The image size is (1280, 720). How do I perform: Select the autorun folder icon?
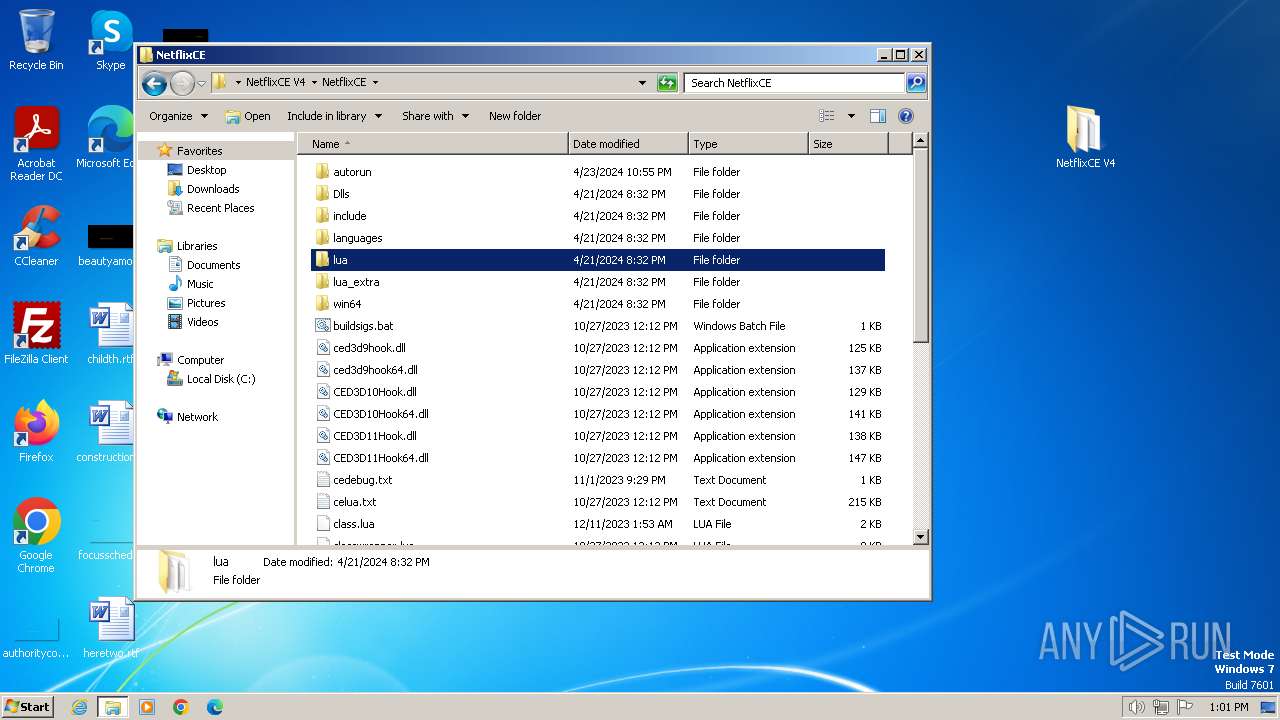click(x=322, y=172)
